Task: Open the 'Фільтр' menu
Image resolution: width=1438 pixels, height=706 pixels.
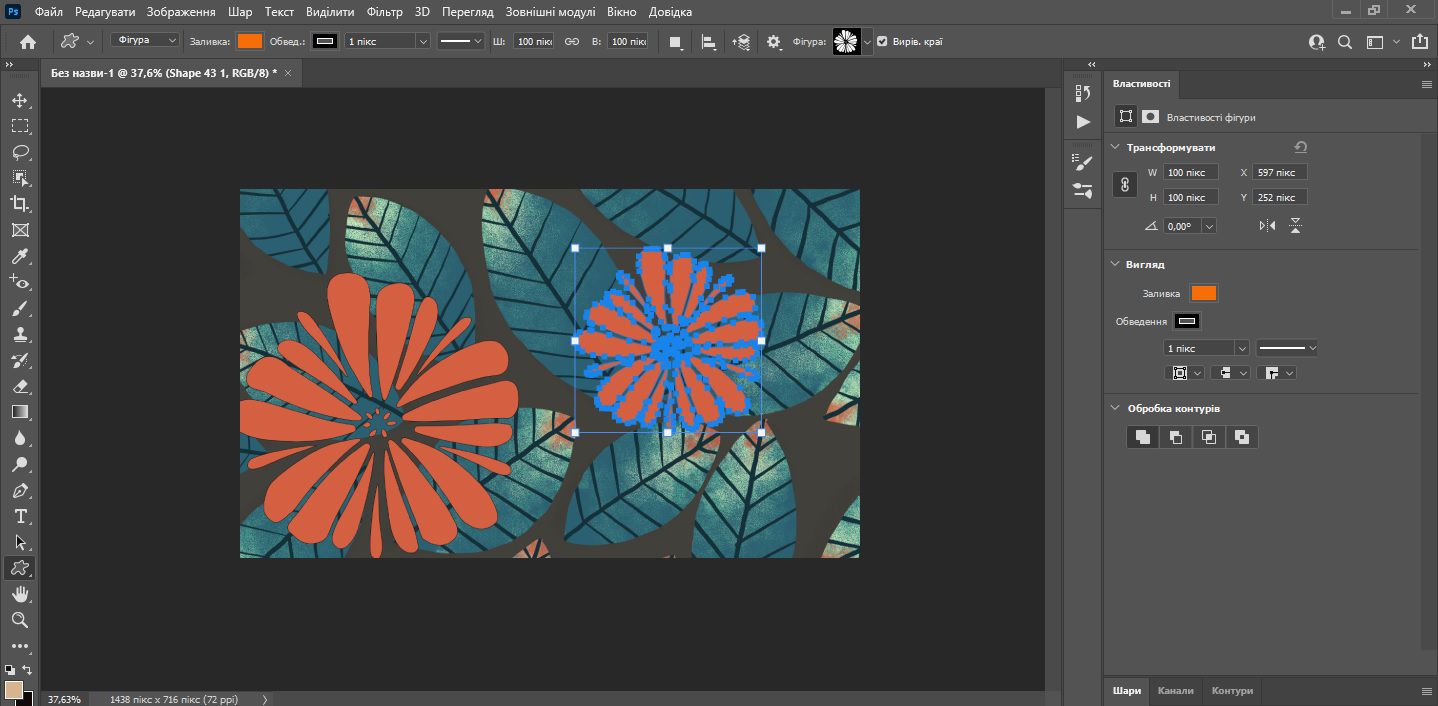Action: click(x=384, y=12)
